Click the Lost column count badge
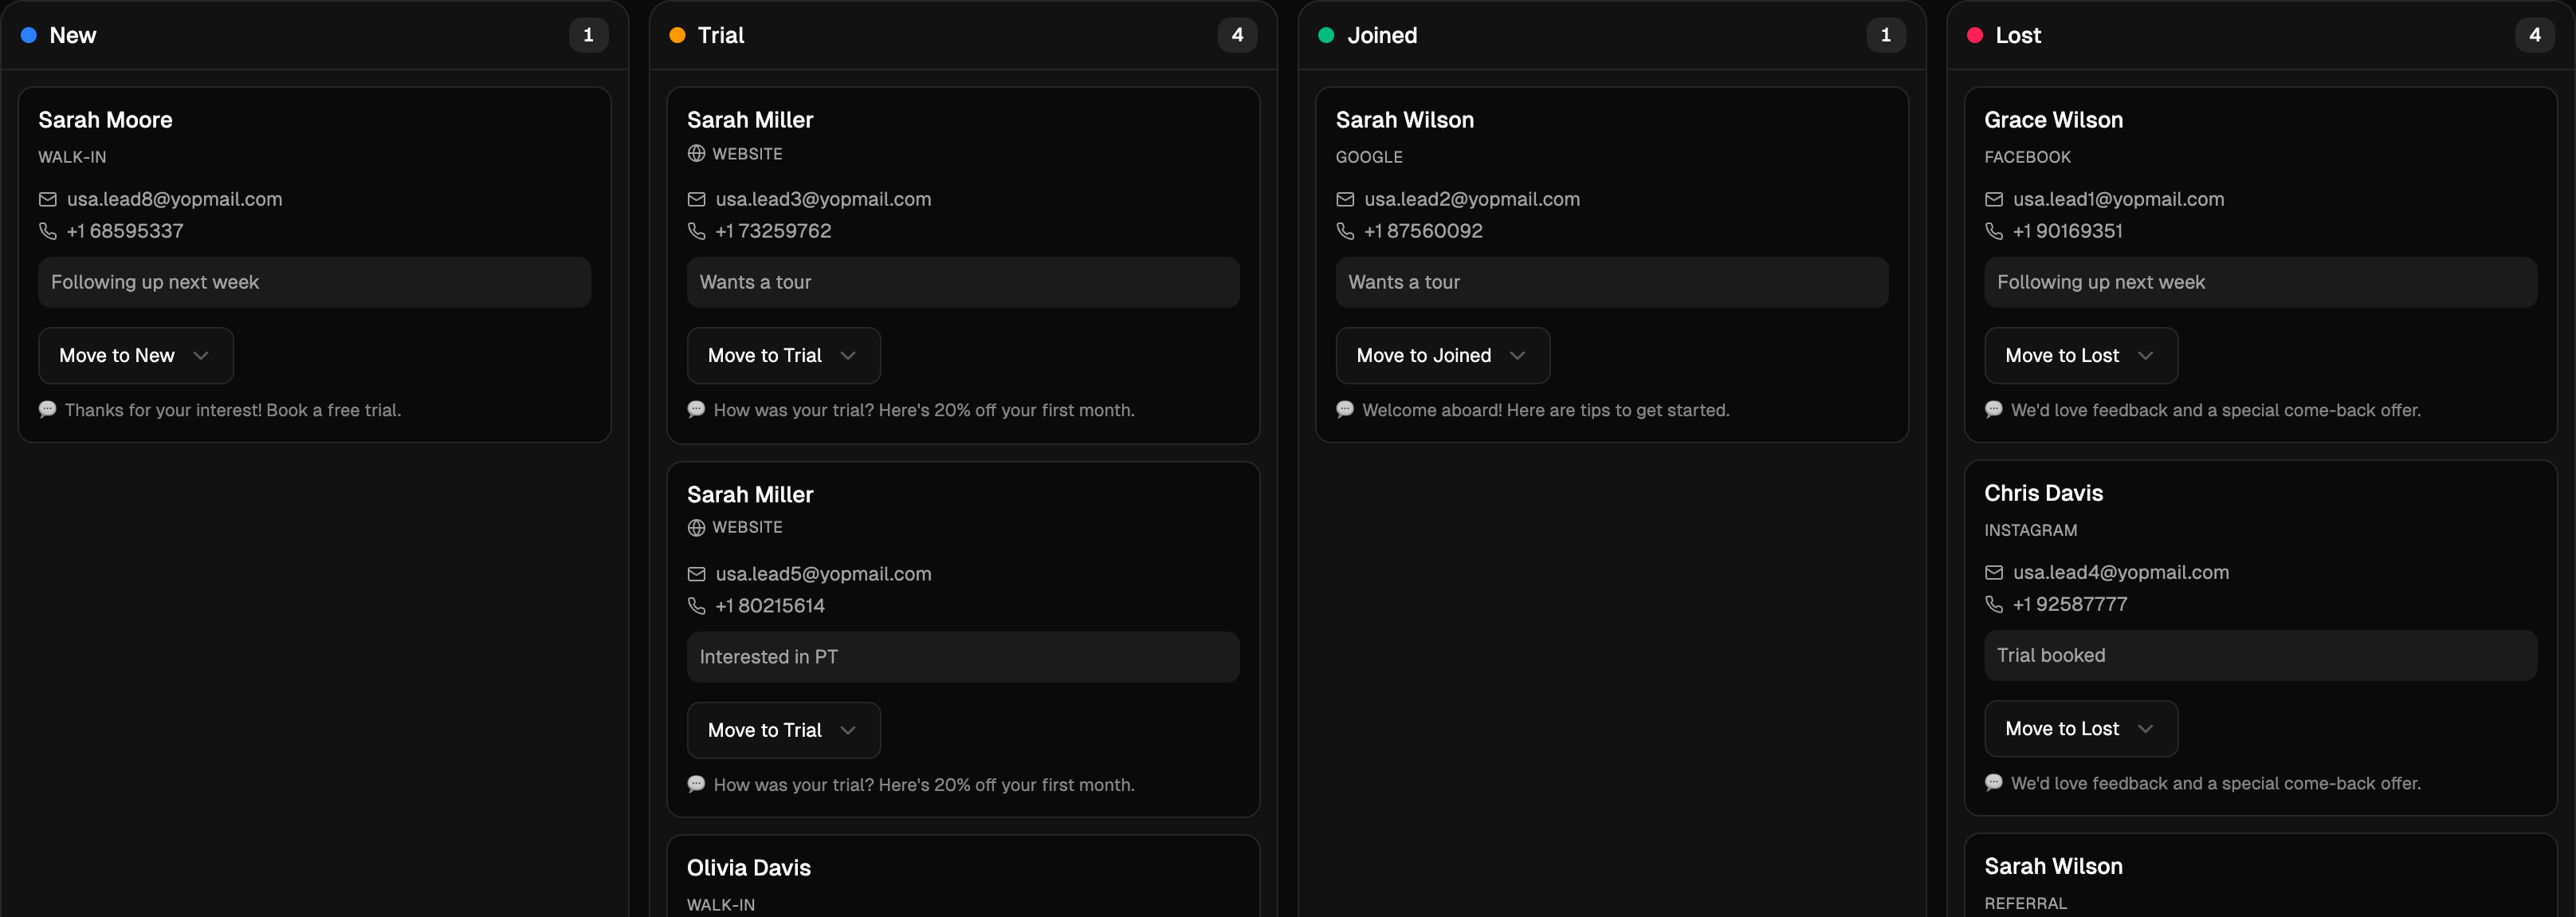Image resolution: width=2576 pixels, height=917 pixels. (2534, 35)
